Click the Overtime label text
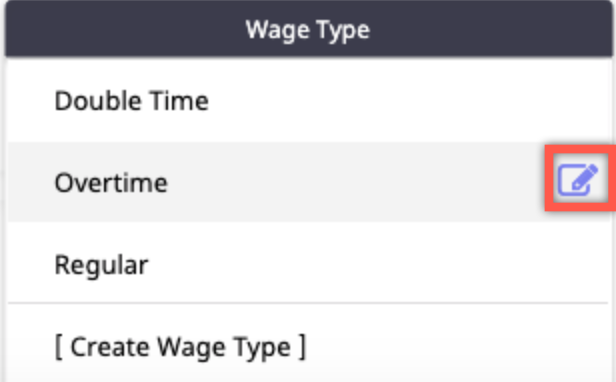The height and width of the screenshot is (382, 616). click(111, 183)
